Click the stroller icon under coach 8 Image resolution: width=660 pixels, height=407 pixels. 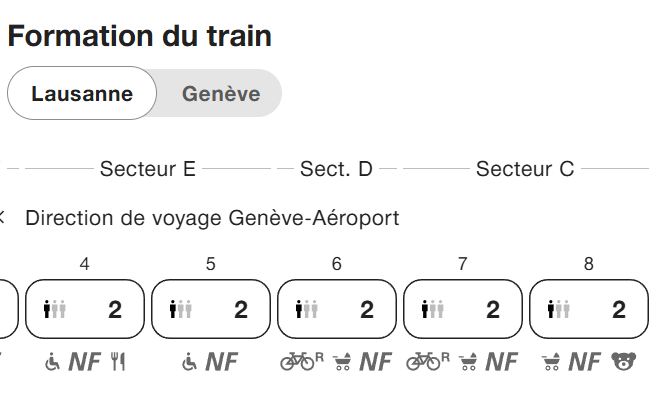(551, 363)
